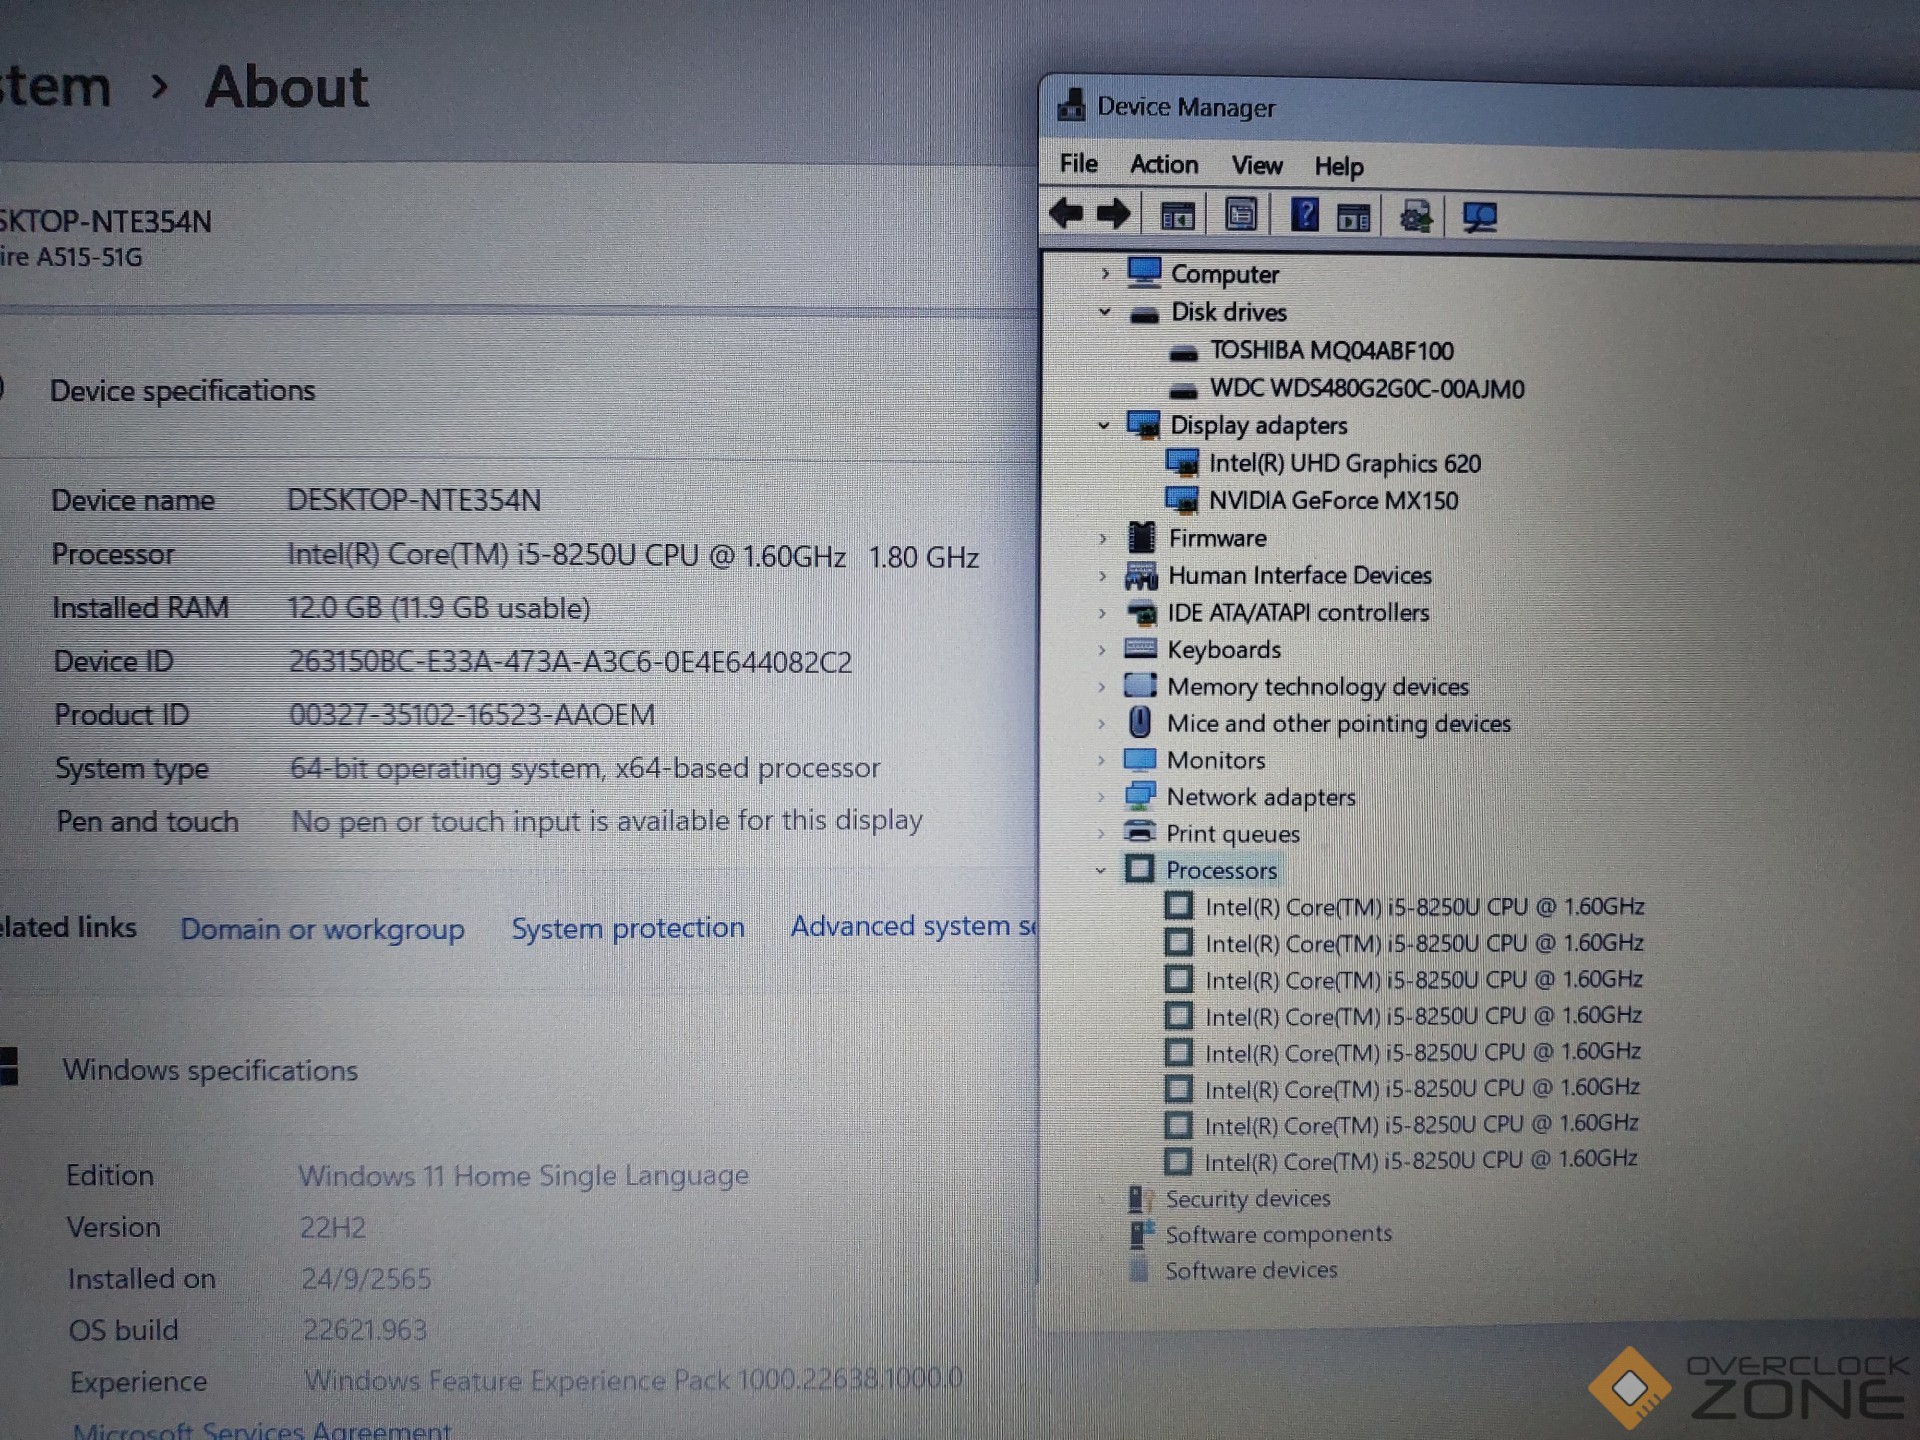Click the Forward navigation arrow in Device Manager
The width and height of the screenshot is (1920, 1440).
coord(1113,213)
